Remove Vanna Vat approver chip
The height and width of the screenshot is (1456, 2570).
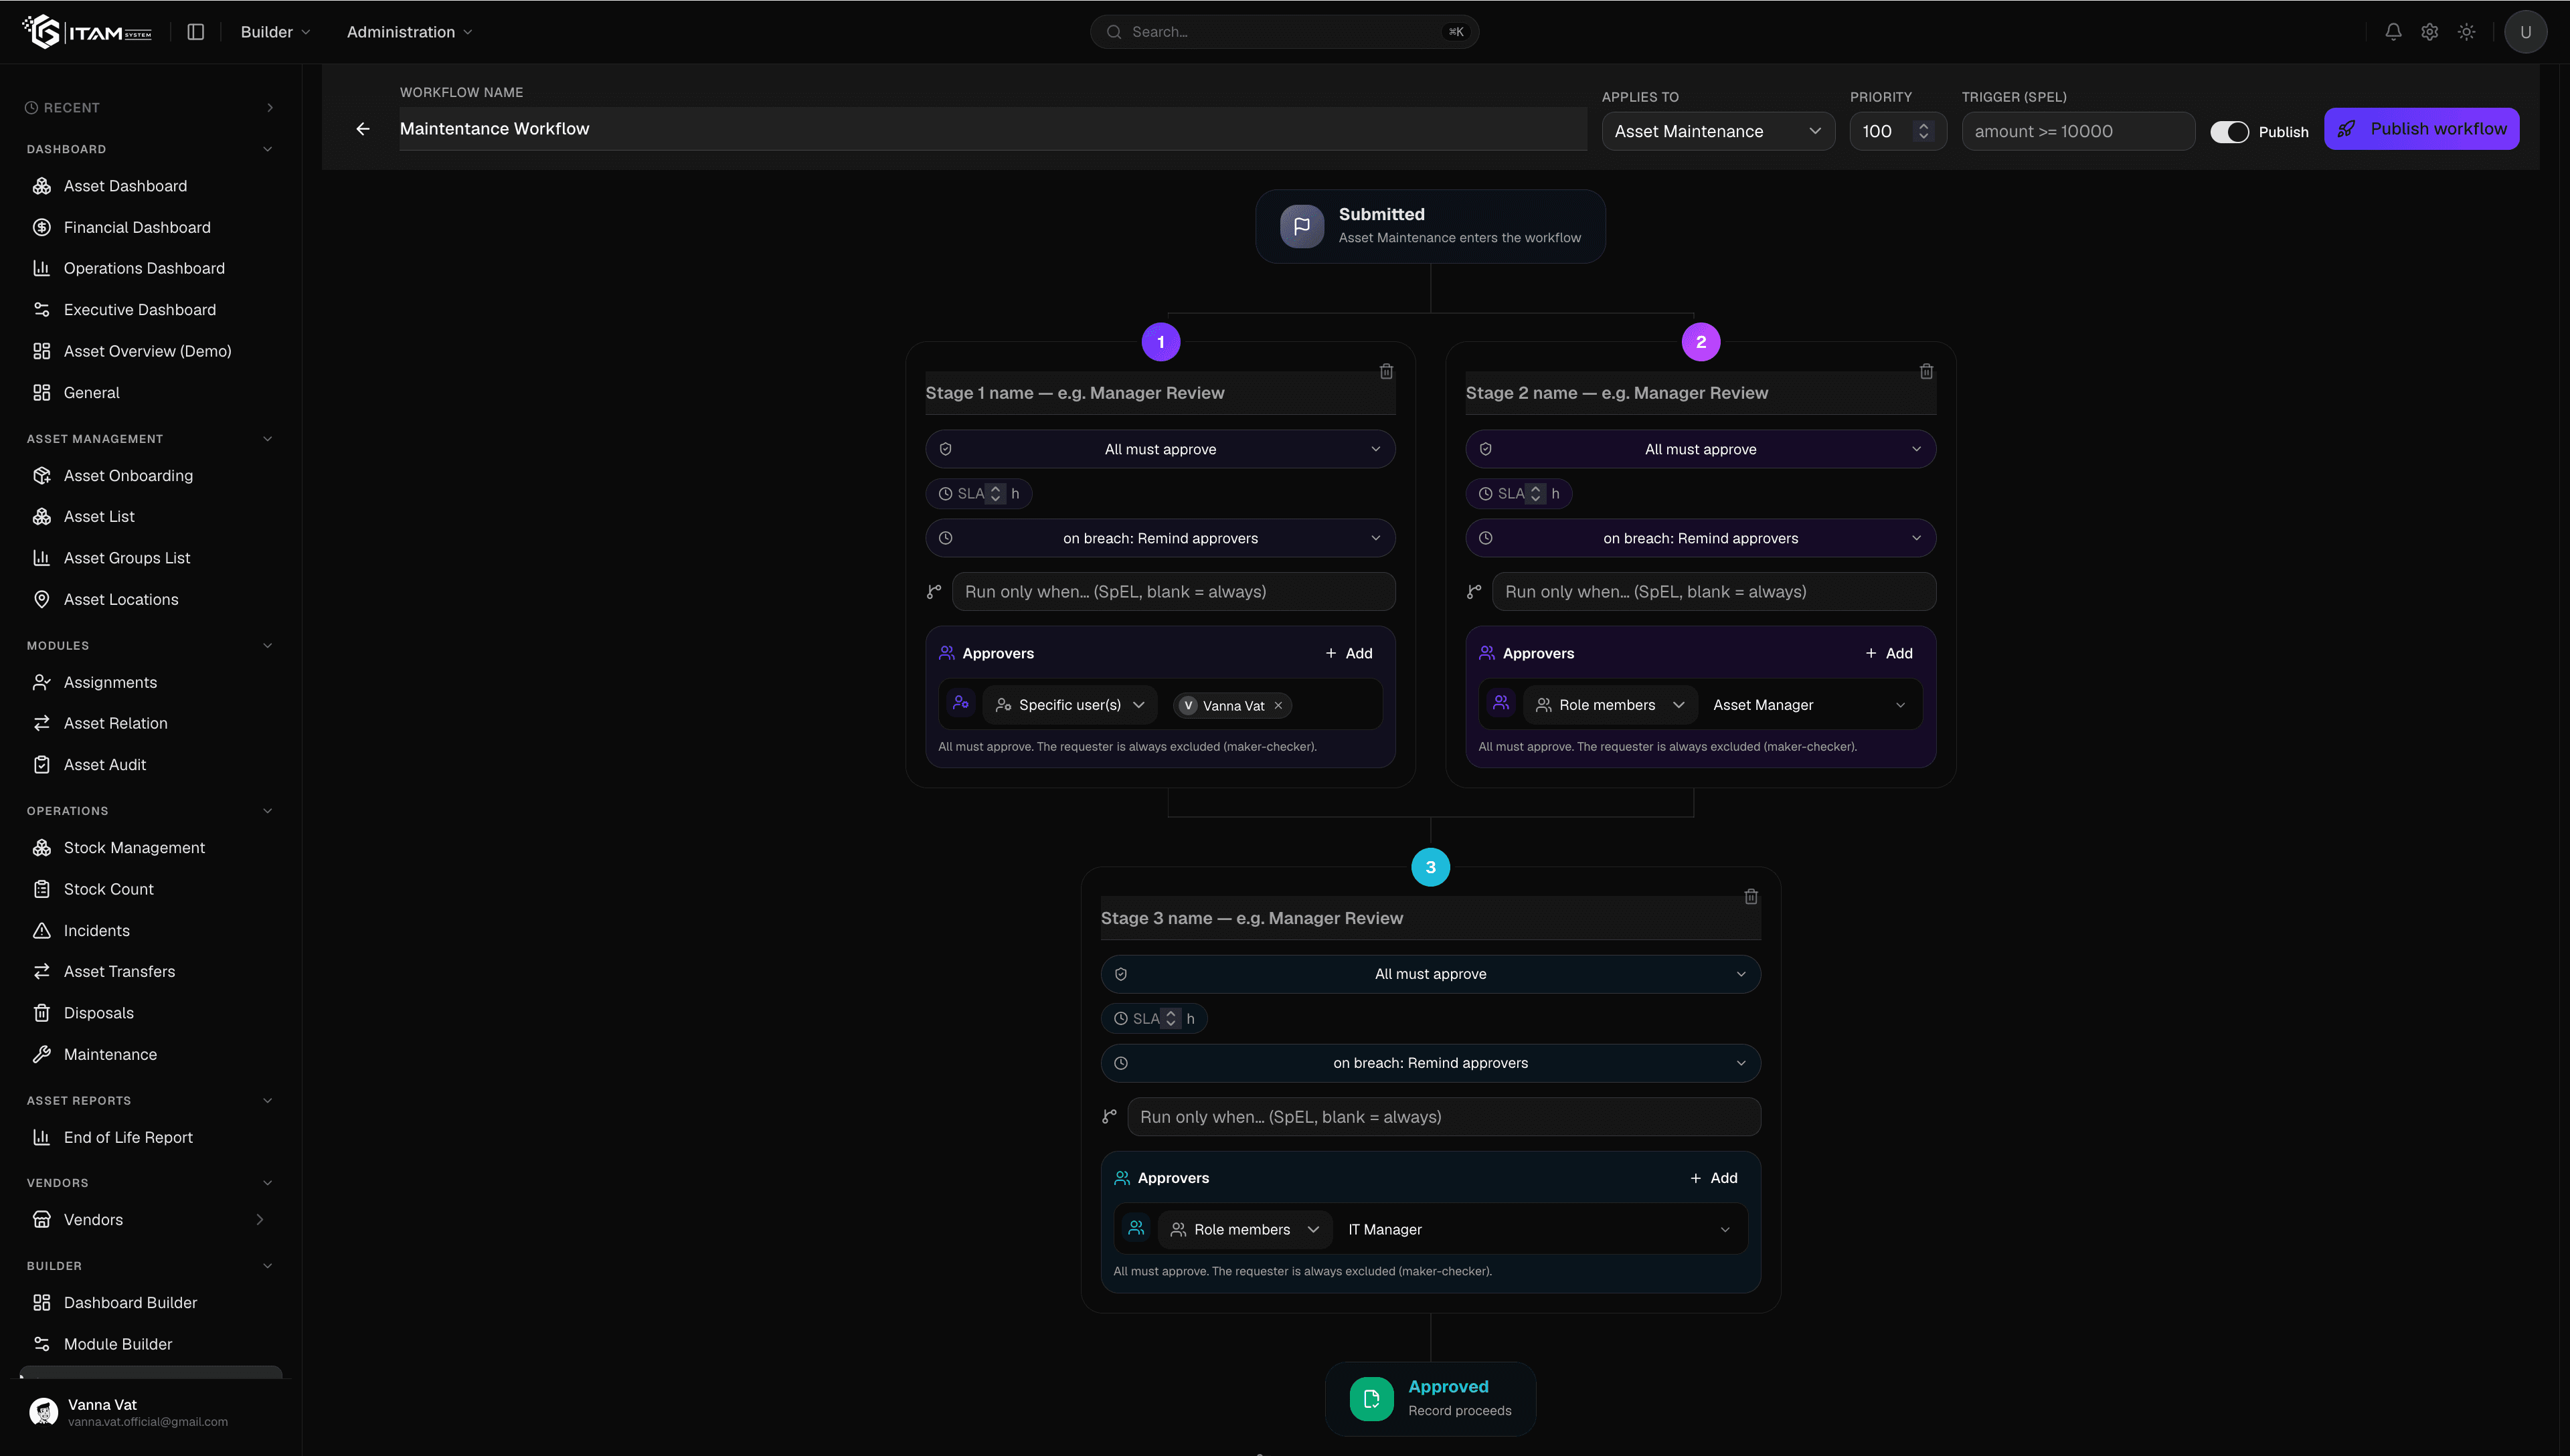1278,705
